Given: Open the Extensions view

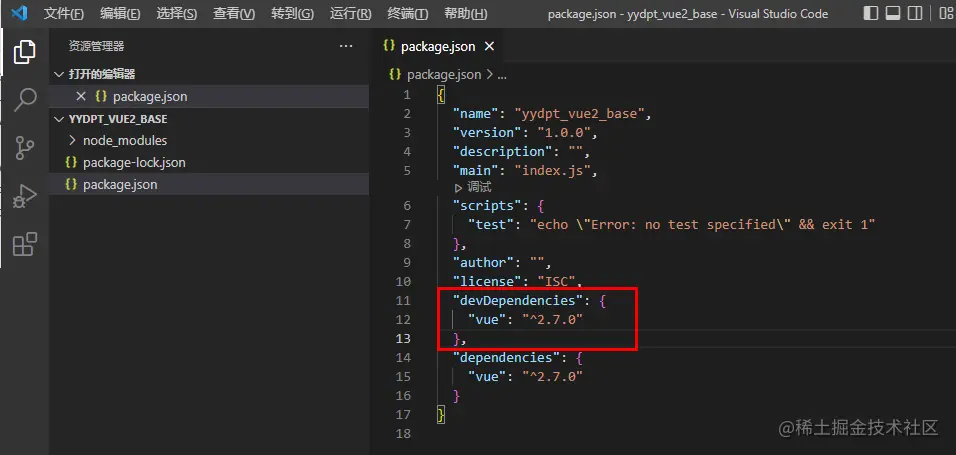Looking at the screenshot, I should [x=24, y=244].
